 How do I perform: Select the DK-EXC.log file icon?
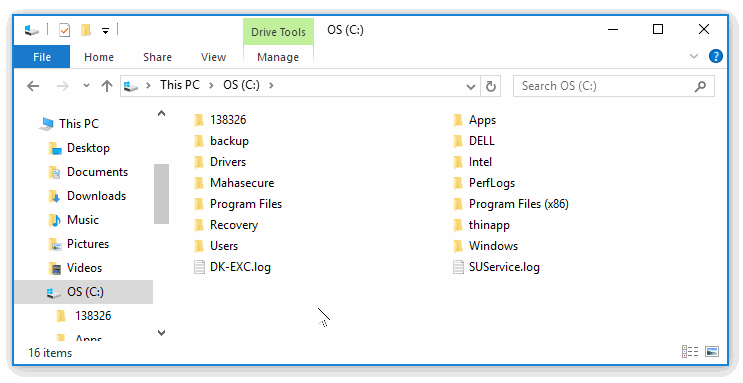[x=199, y=267]
